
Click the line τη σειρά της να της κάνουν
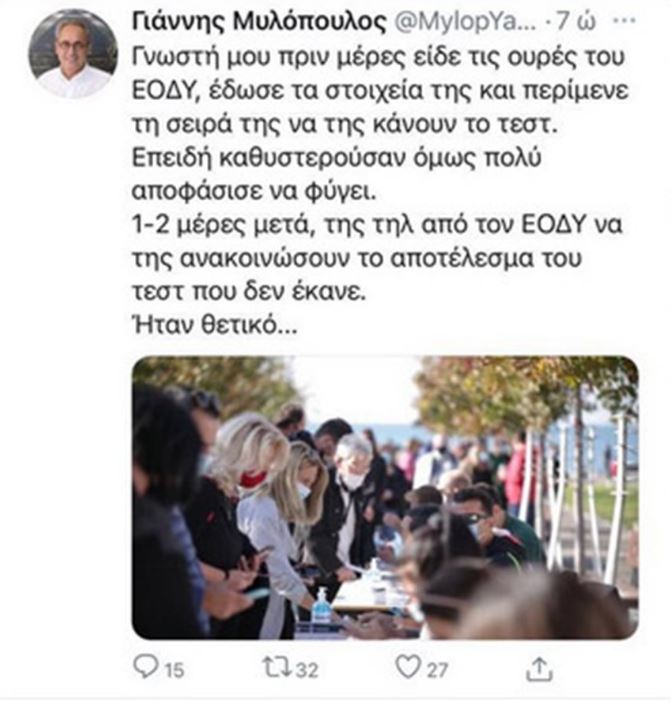345,125
